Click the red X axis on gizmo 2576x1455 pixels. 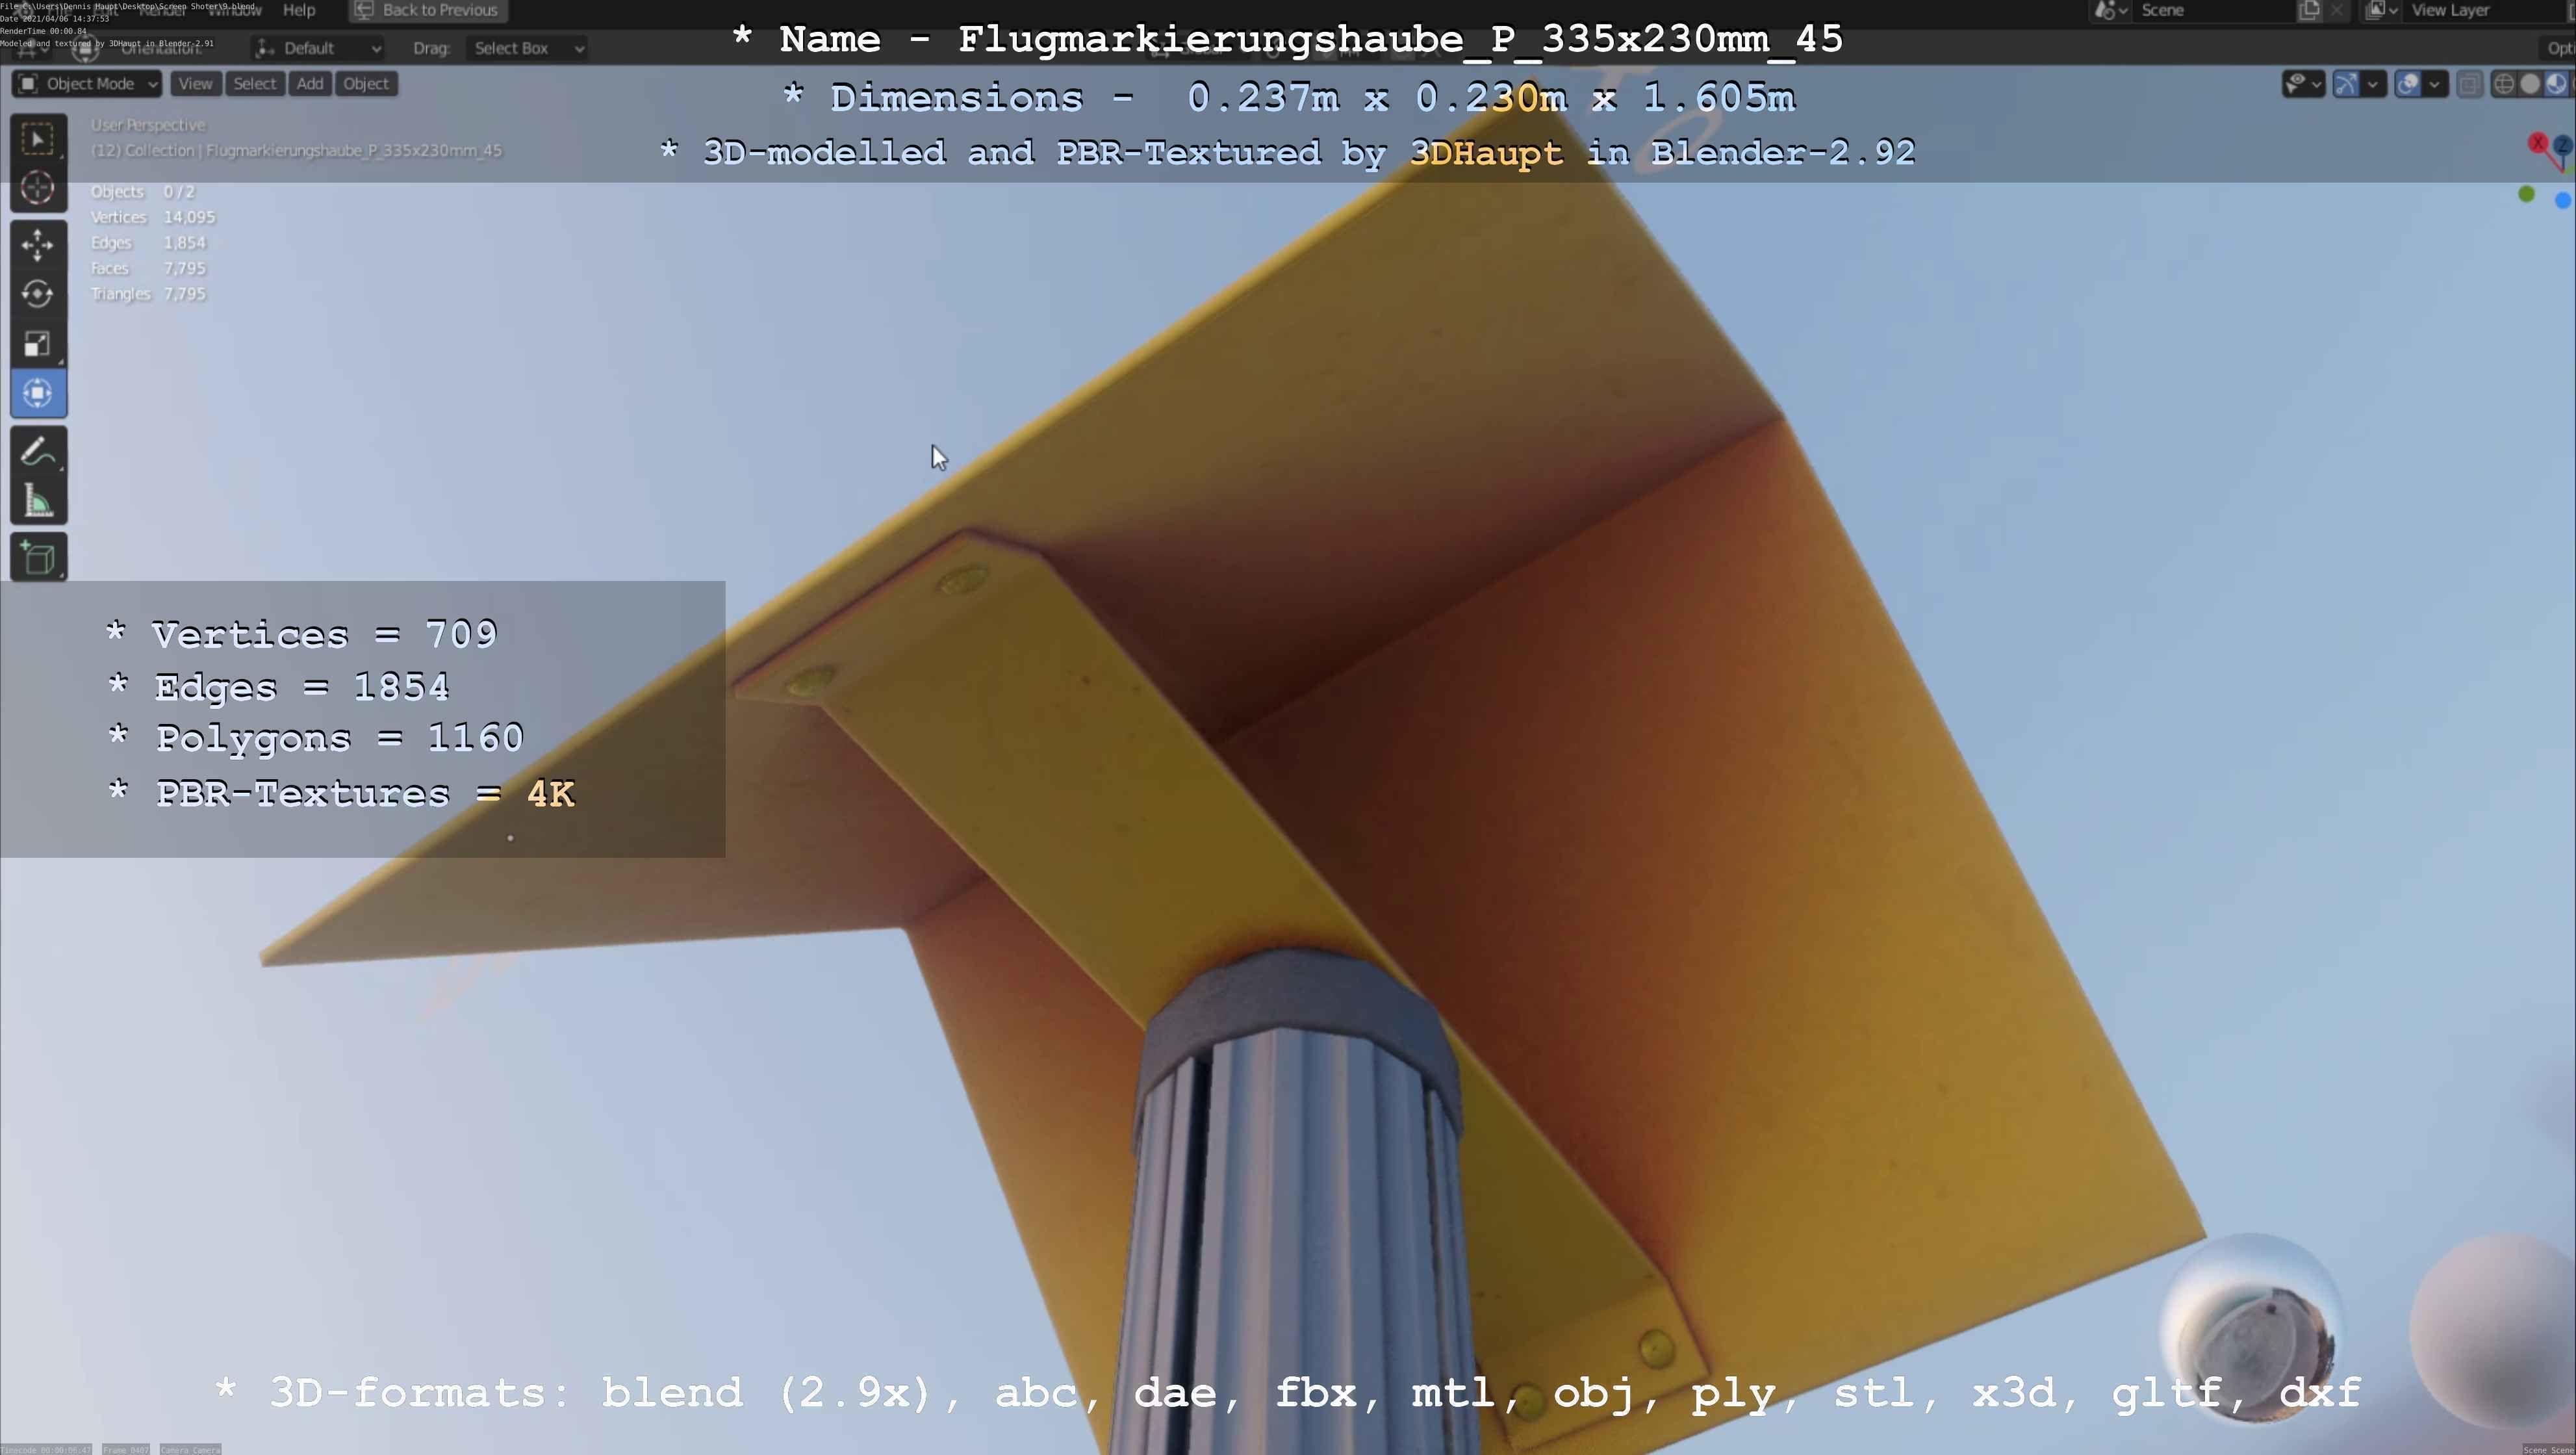(x=2538, y=144)
